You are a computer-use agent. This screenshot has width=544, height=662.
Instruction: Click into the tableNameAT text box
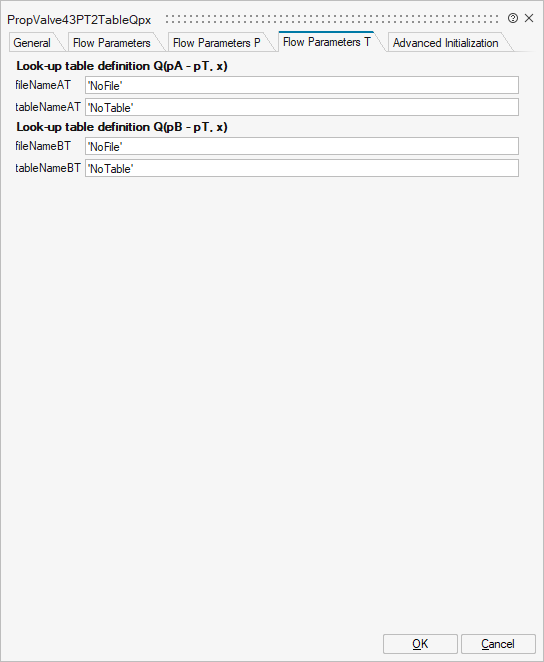(x=302, y=107)
